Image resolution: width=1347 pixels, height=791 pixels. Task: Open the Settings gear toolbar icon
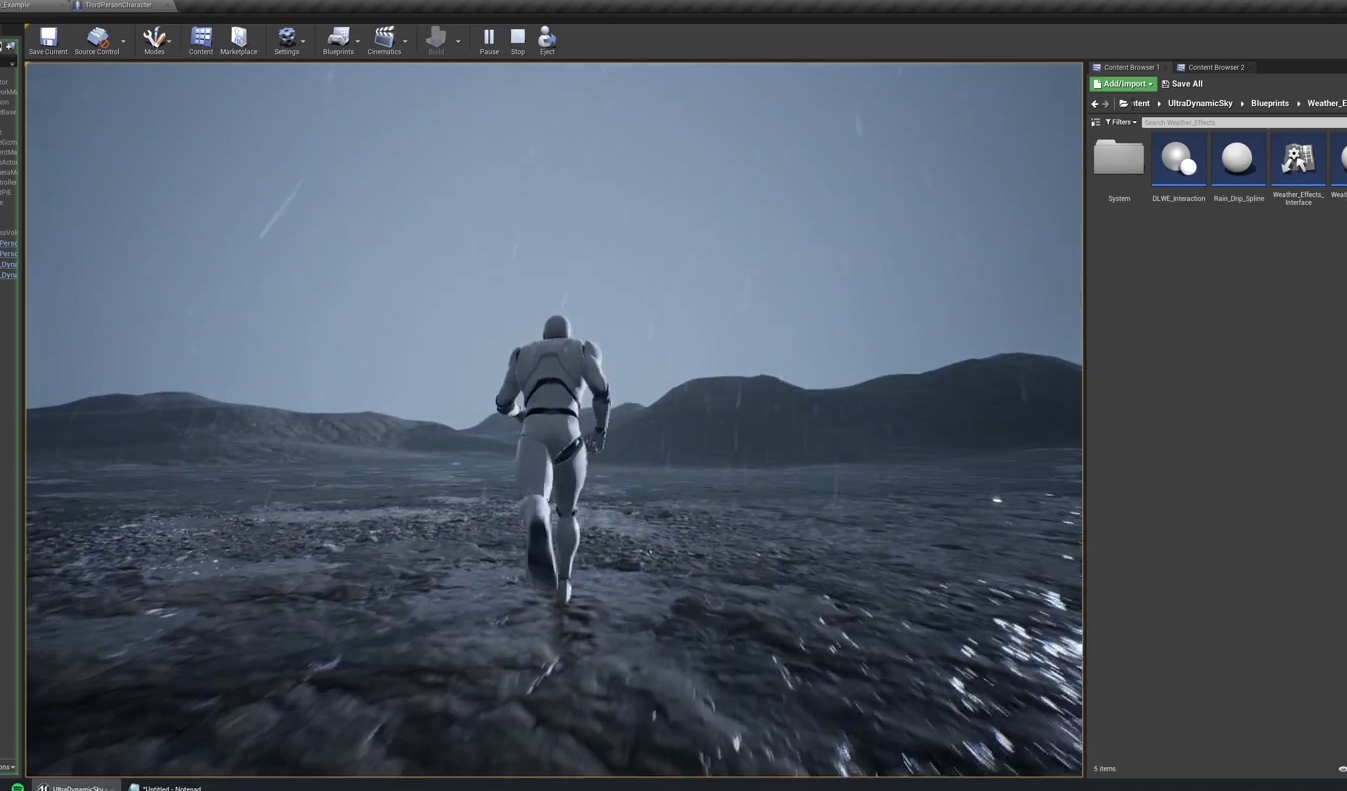pyautogui.click(x=287, y=40)
